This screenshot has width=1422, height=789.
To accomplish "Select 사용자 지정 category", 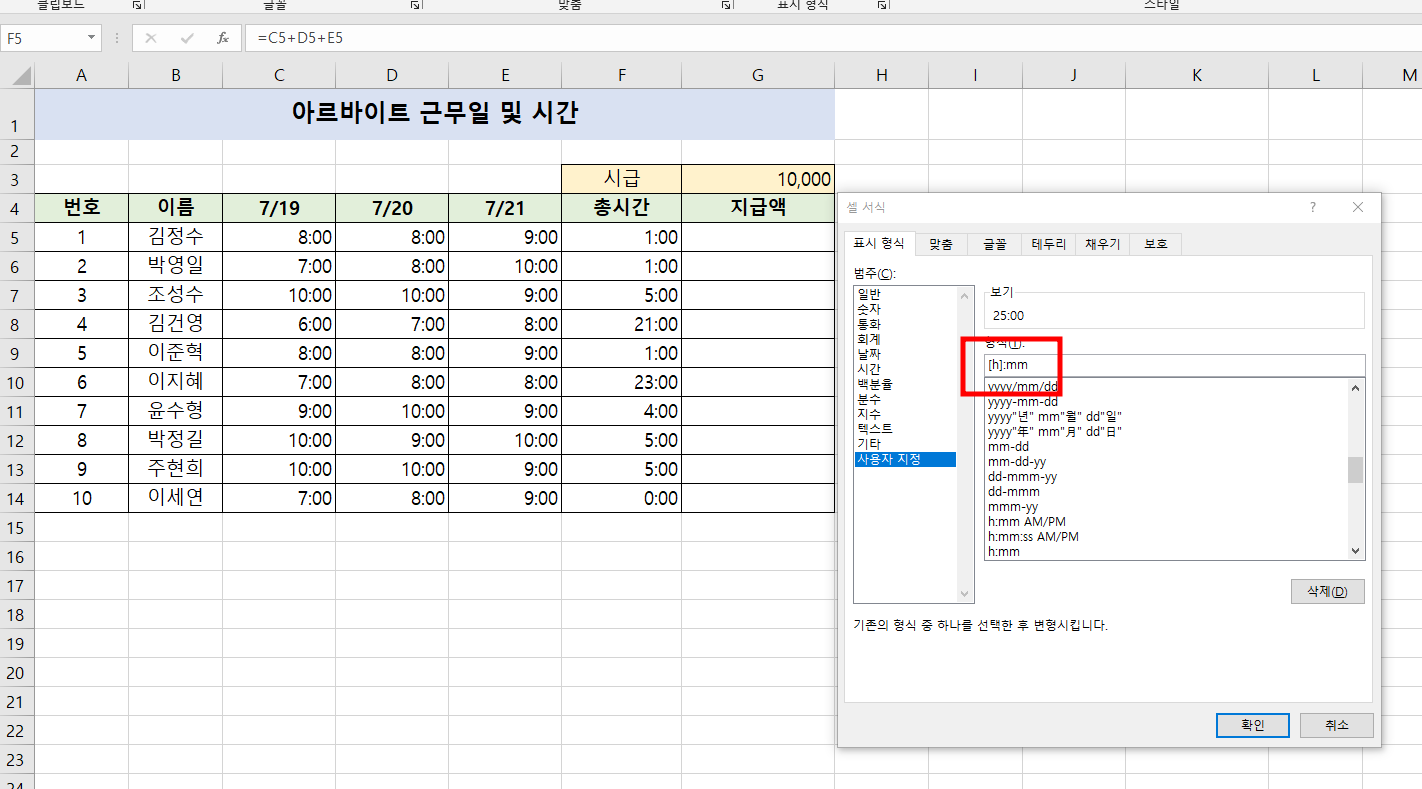I will point(905,459).
